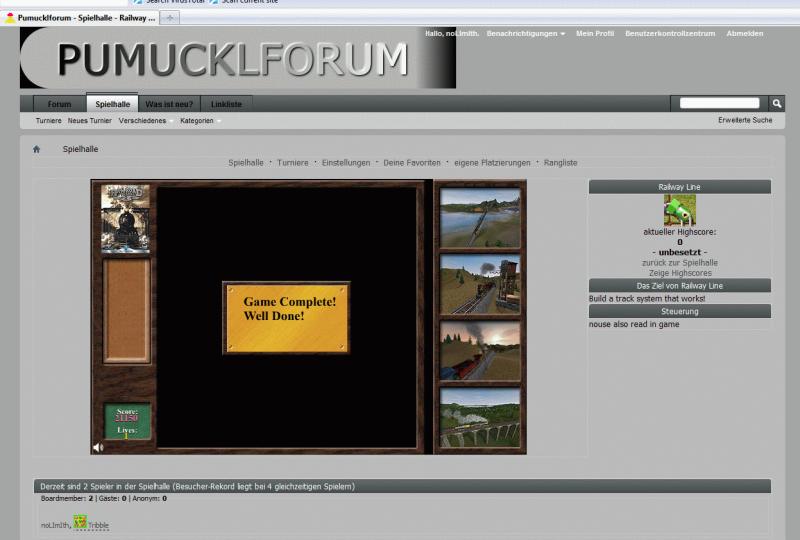Open Rangliste link

pos(560,163)
